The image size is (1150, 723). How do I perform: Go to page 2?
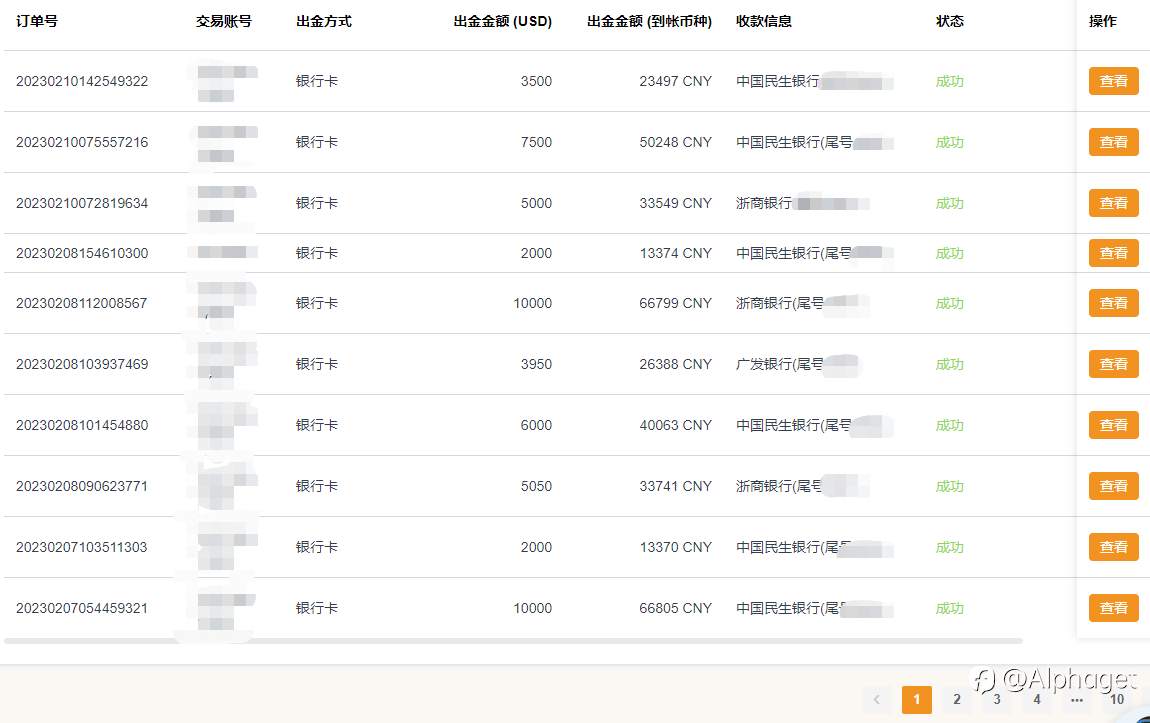click(956, 700)
